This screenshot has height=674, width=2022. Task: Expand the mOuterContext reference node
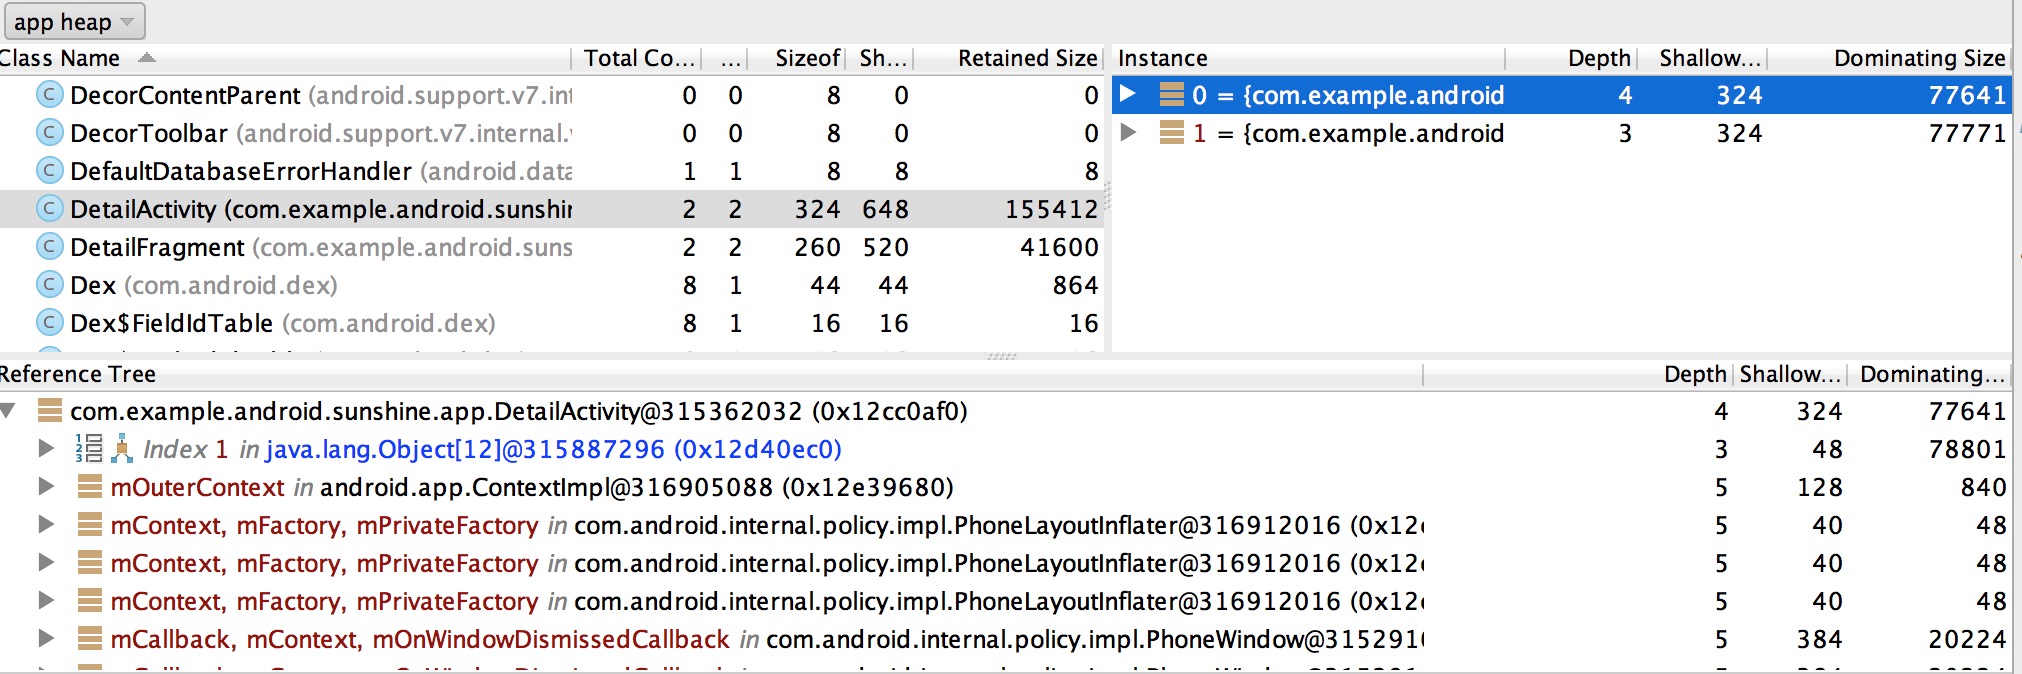point(46,486)
